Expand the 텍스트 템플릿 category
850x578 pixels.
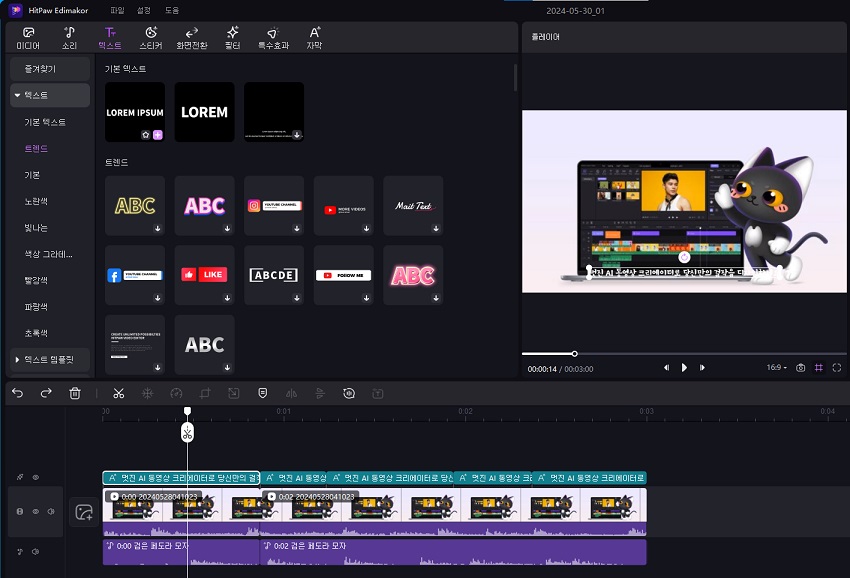(50, 358)
